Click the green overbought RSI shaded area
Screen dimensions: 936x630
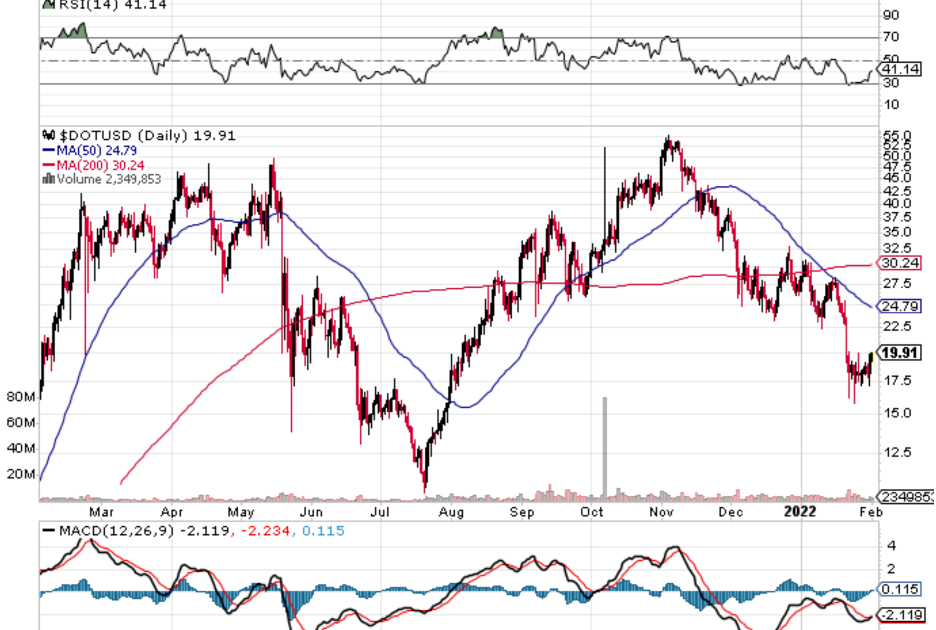[72, 31]
